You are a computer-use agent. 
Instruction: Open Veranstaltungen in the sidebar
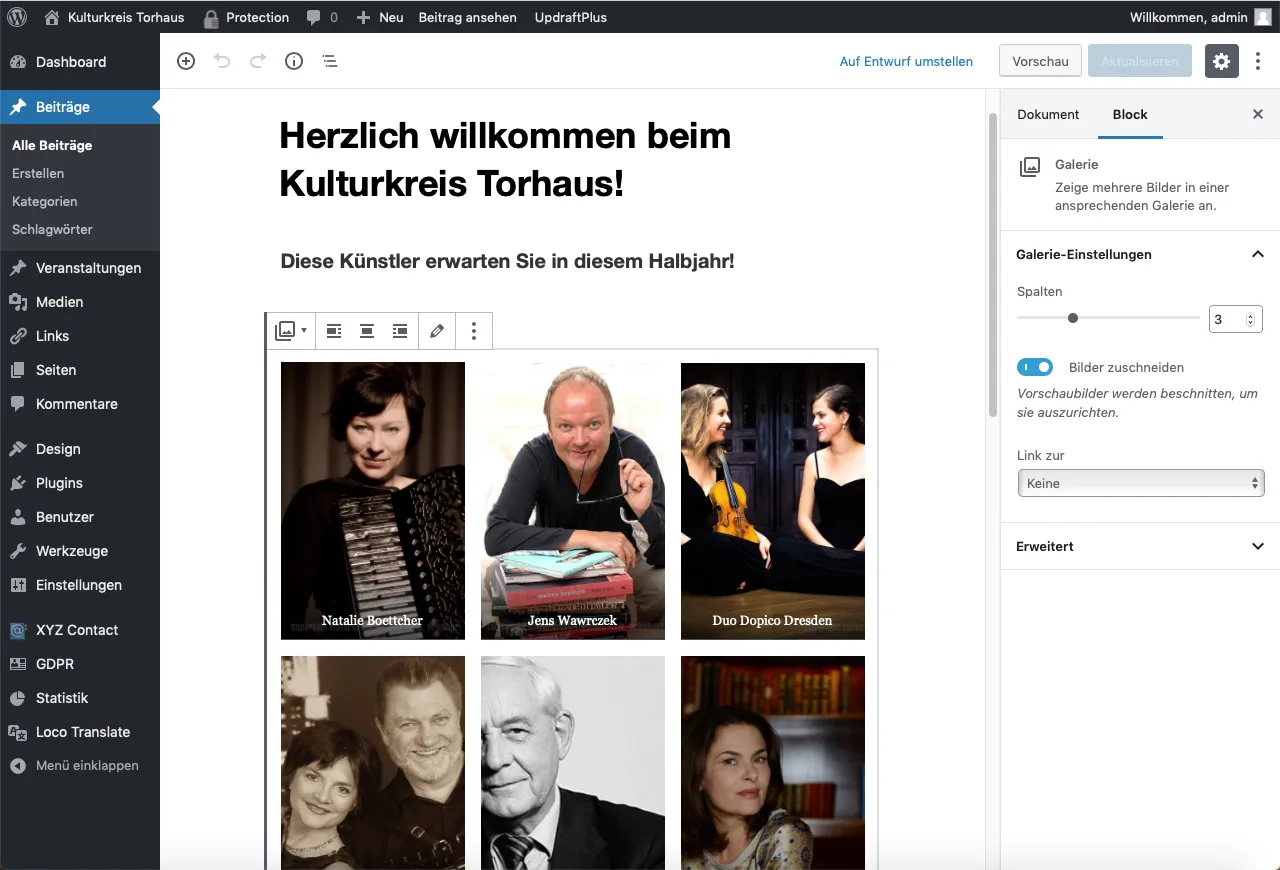[80, 268]
